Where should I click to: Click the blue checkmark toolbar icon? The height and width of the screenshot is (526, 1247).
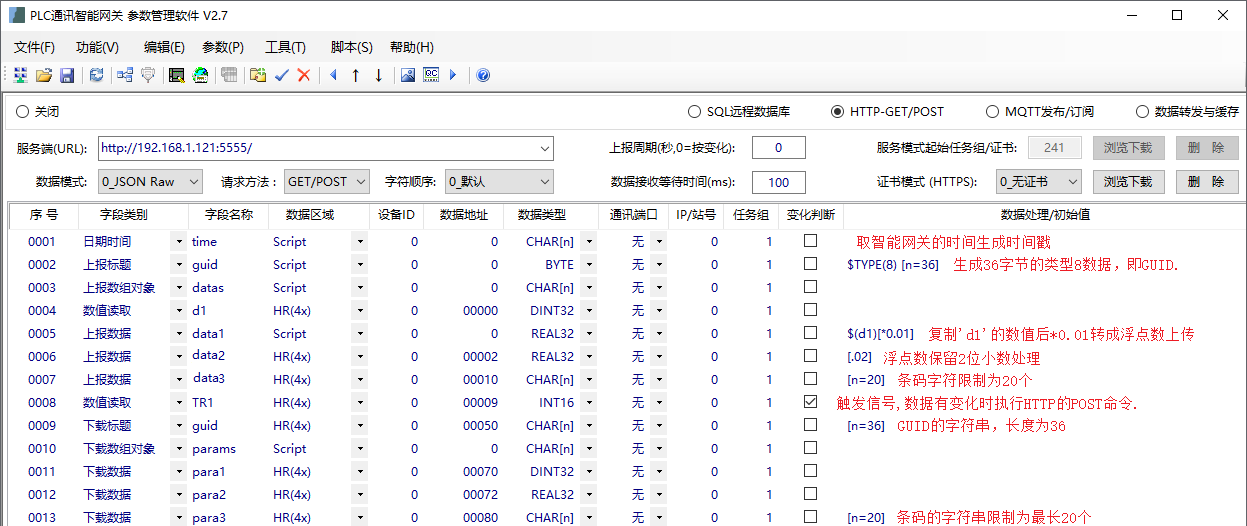[282, 75]
